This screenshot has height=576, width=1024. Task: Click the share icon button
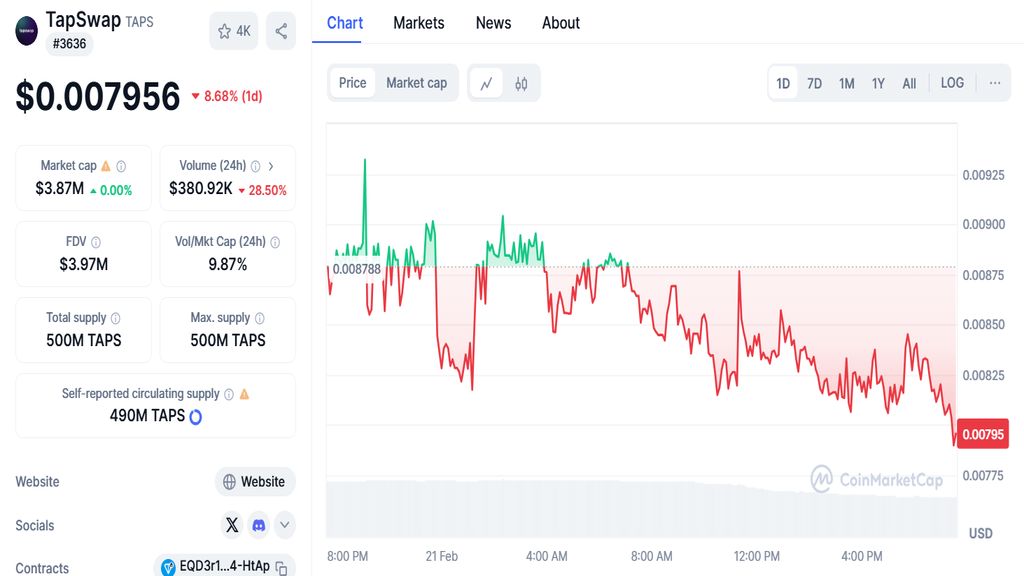click(x=281, y=31)
